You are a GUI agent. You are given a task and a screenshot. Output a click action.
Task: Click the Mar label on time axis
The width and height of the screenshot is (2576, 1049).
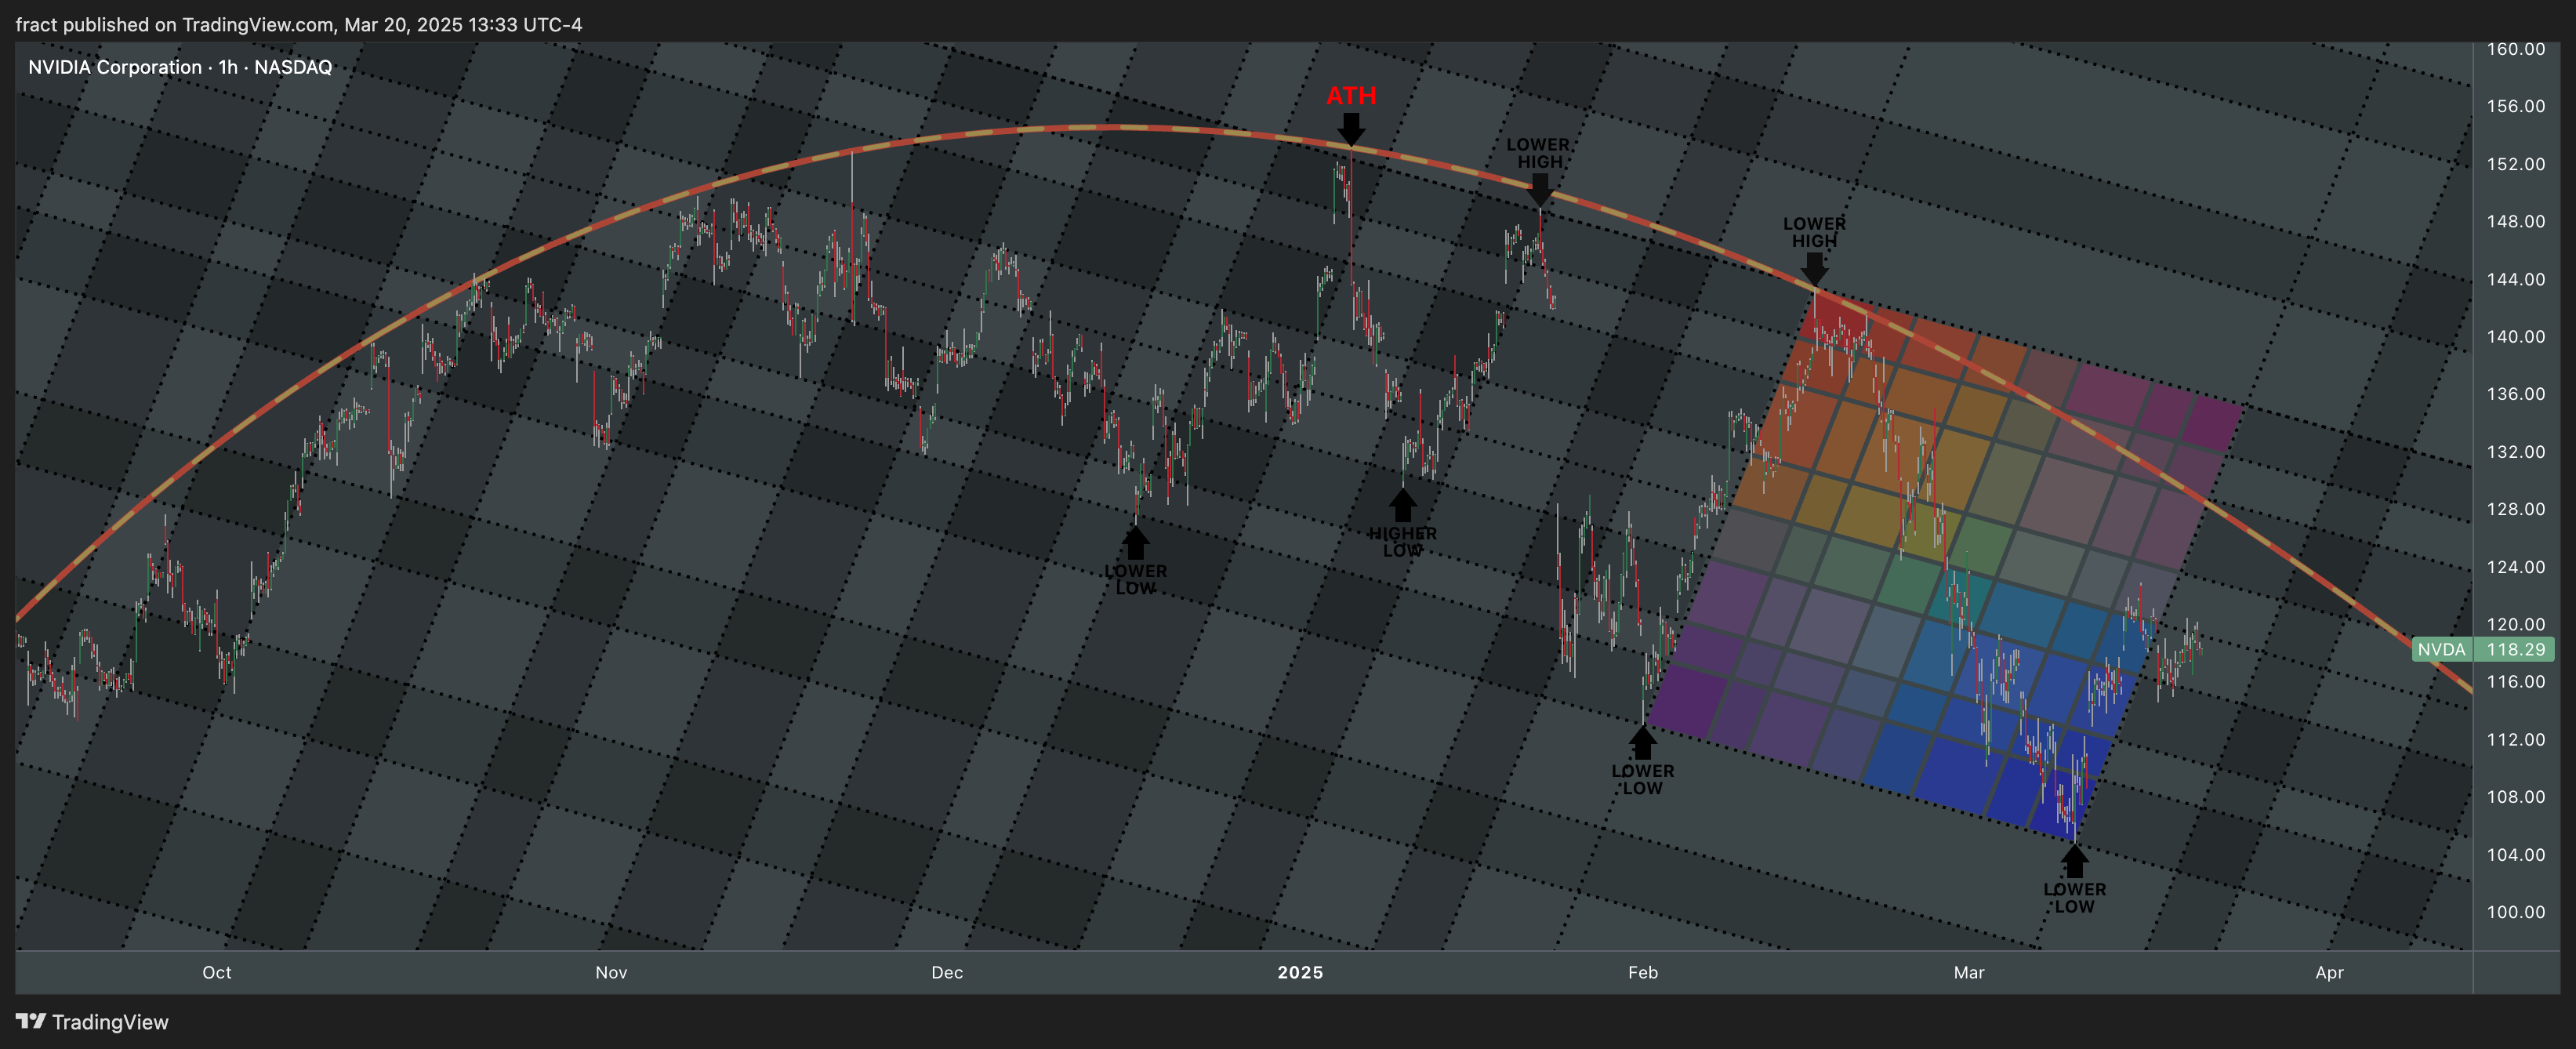[x=1969, y=972]
